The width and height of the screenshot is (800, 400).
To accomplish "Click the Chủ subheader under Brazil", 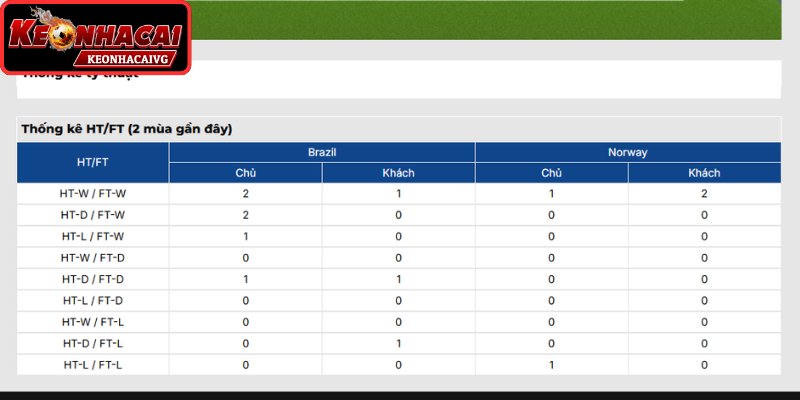I will 245,173.
